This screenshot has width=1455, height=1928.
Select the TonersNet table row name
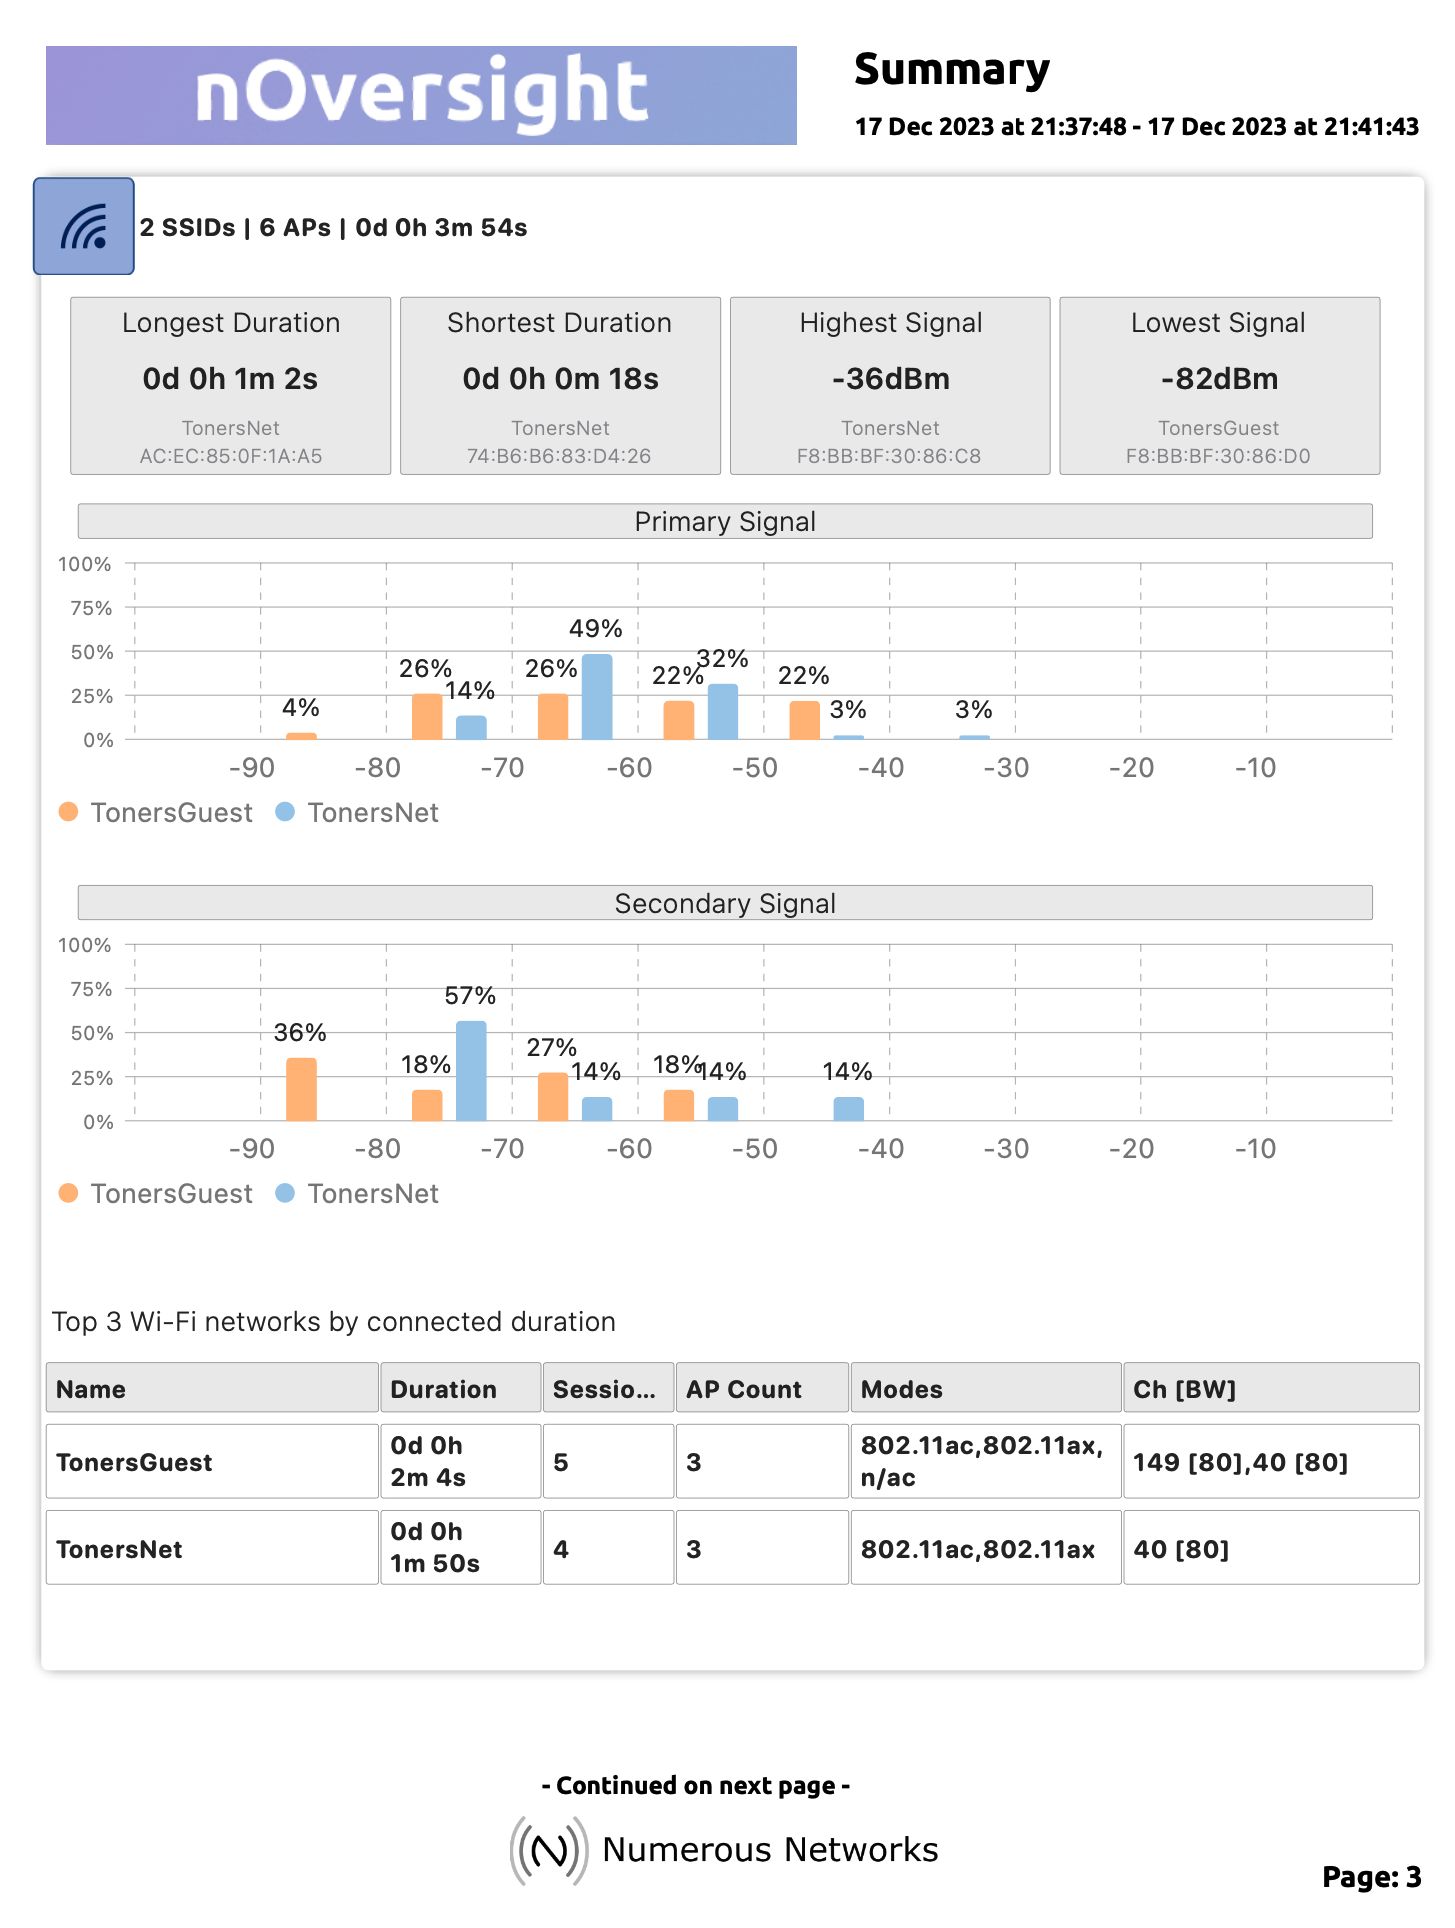coord(120,1549)
